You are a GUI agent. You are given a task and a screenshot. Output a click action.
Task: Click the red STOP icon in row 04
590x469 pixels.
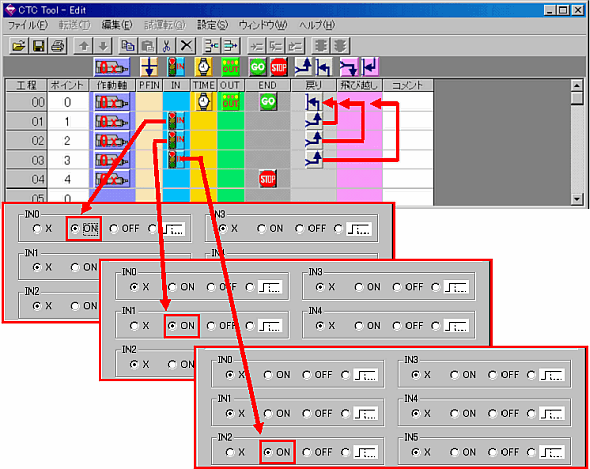pos(268,179)
